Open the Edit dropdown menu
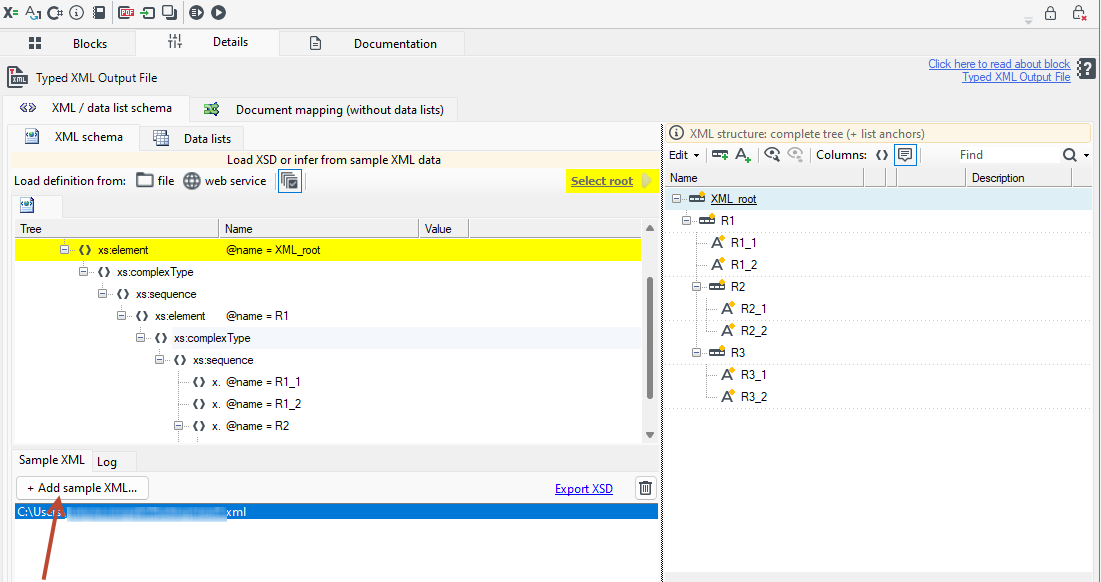 (684, 155)
